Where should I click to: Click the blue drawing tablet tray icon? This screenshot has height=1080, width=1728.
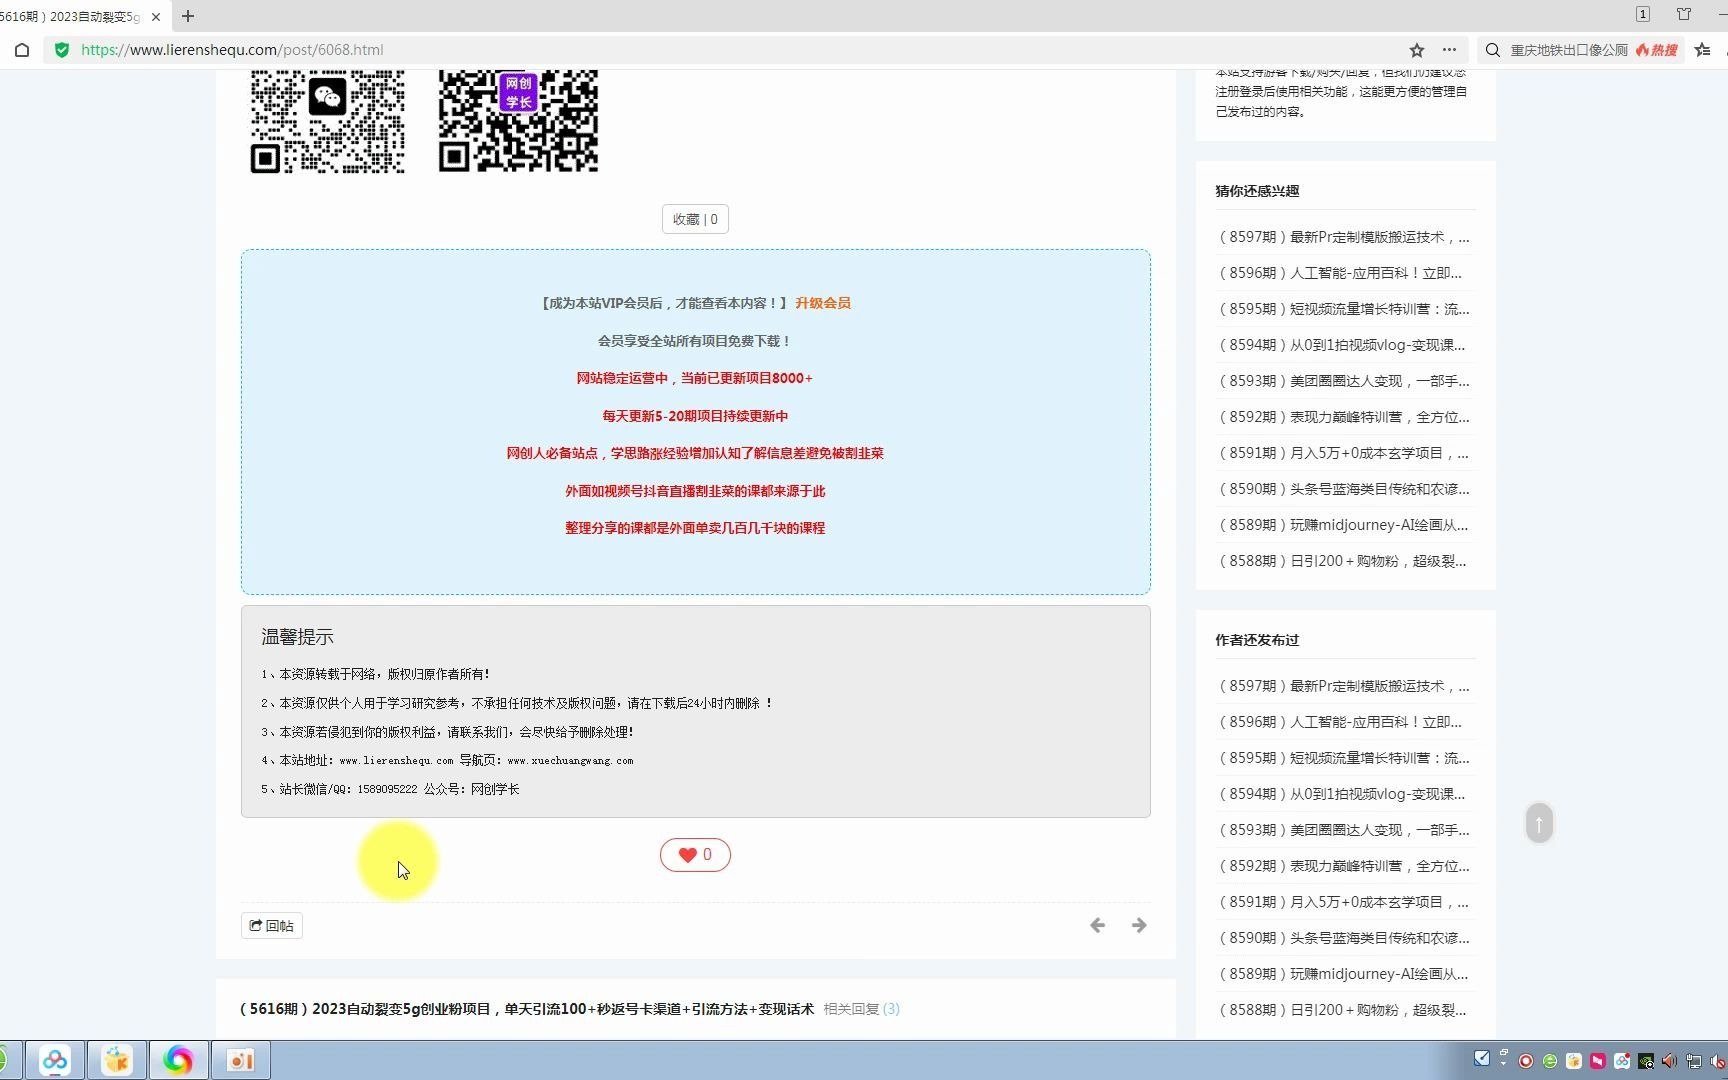1482,1058
